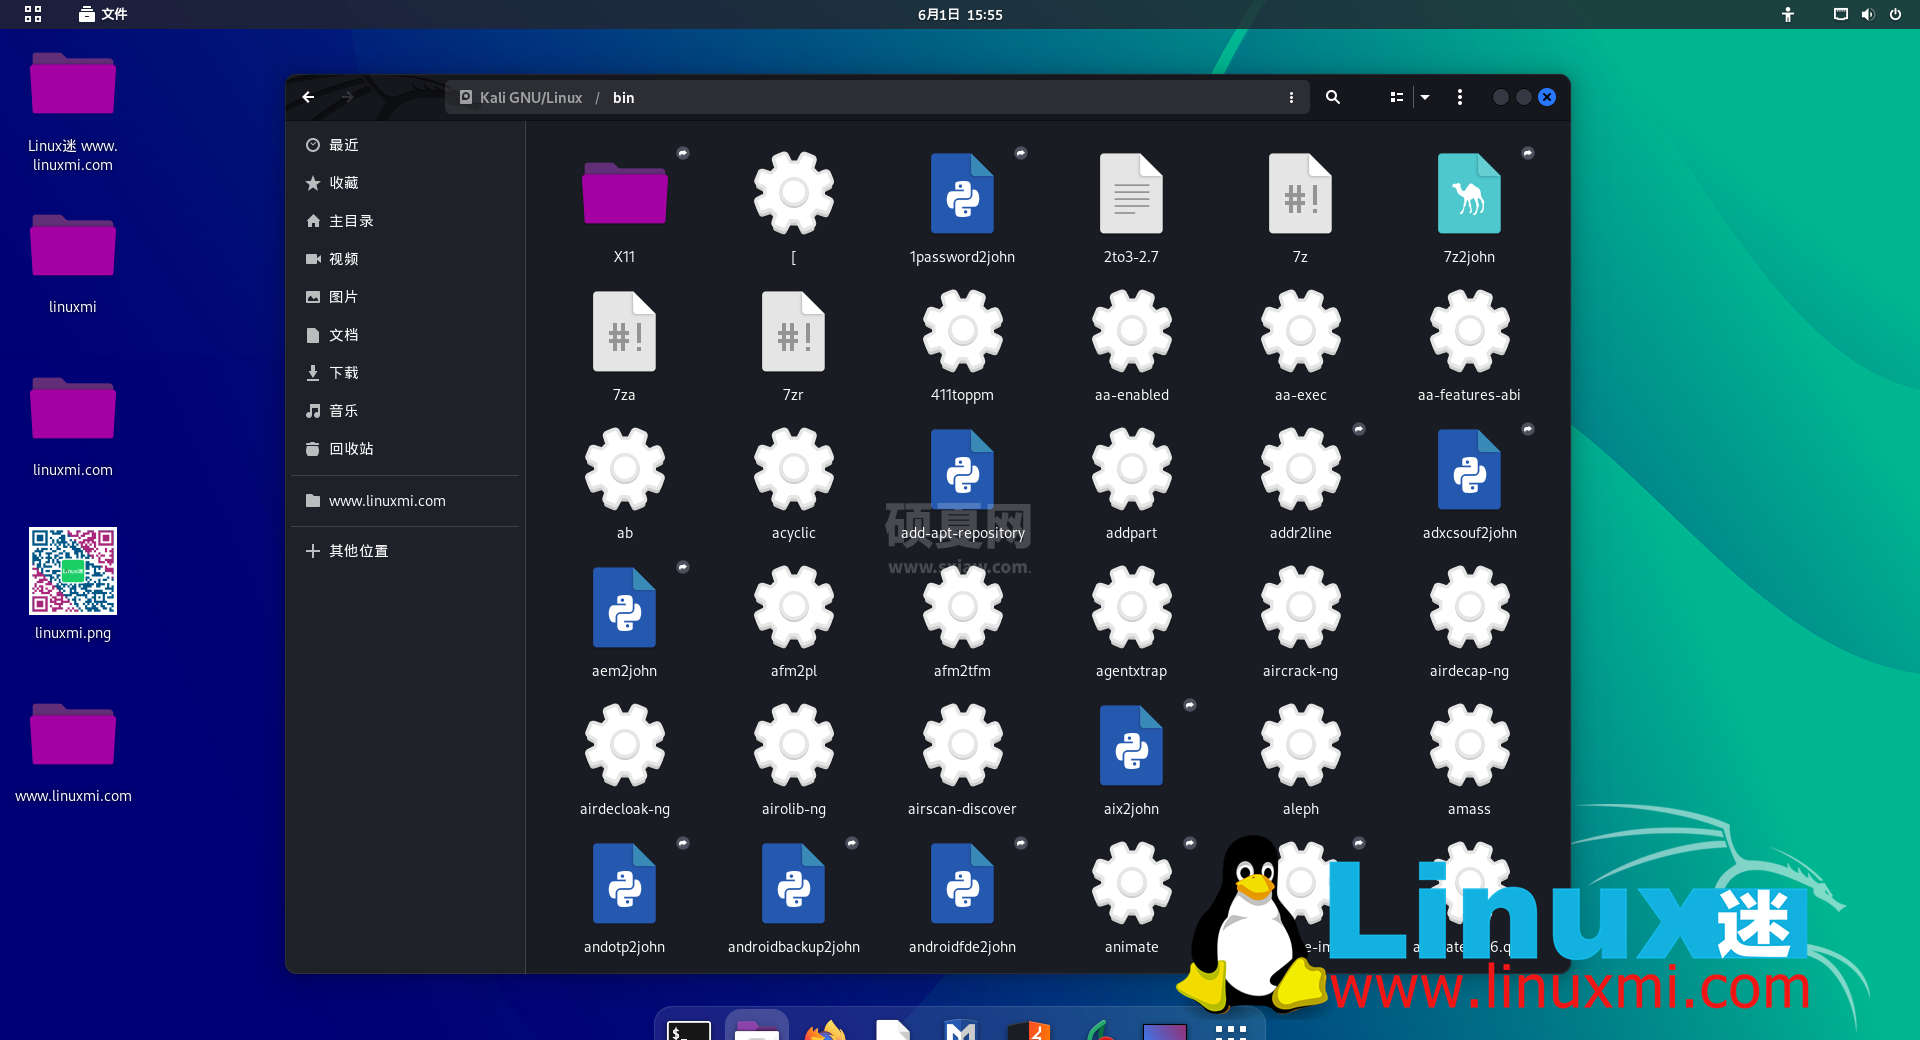Select androidbackup2john python file
This screenshot has width=1920, height=1040.
pyautogui.click(x=794, y=897)
